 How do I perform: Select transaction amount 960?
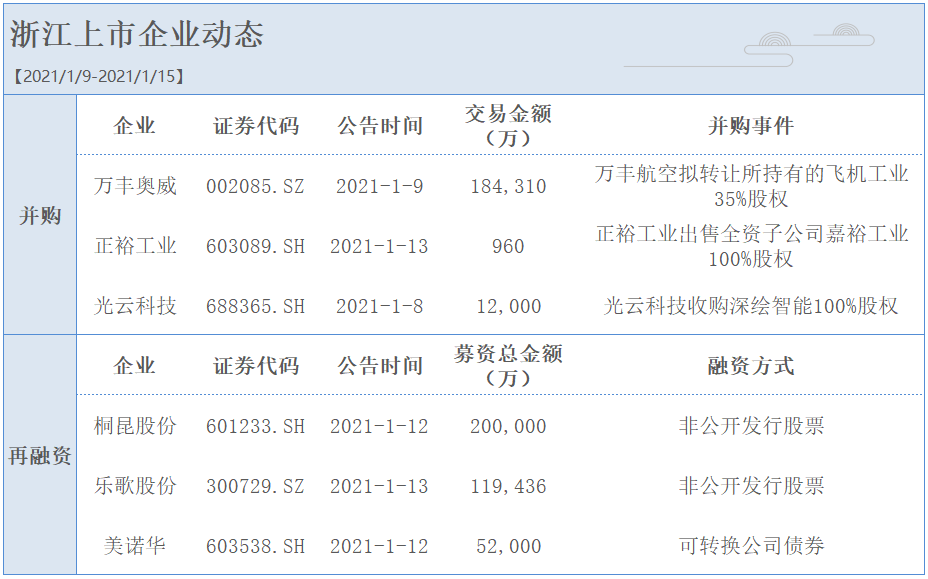coord(508,246)
